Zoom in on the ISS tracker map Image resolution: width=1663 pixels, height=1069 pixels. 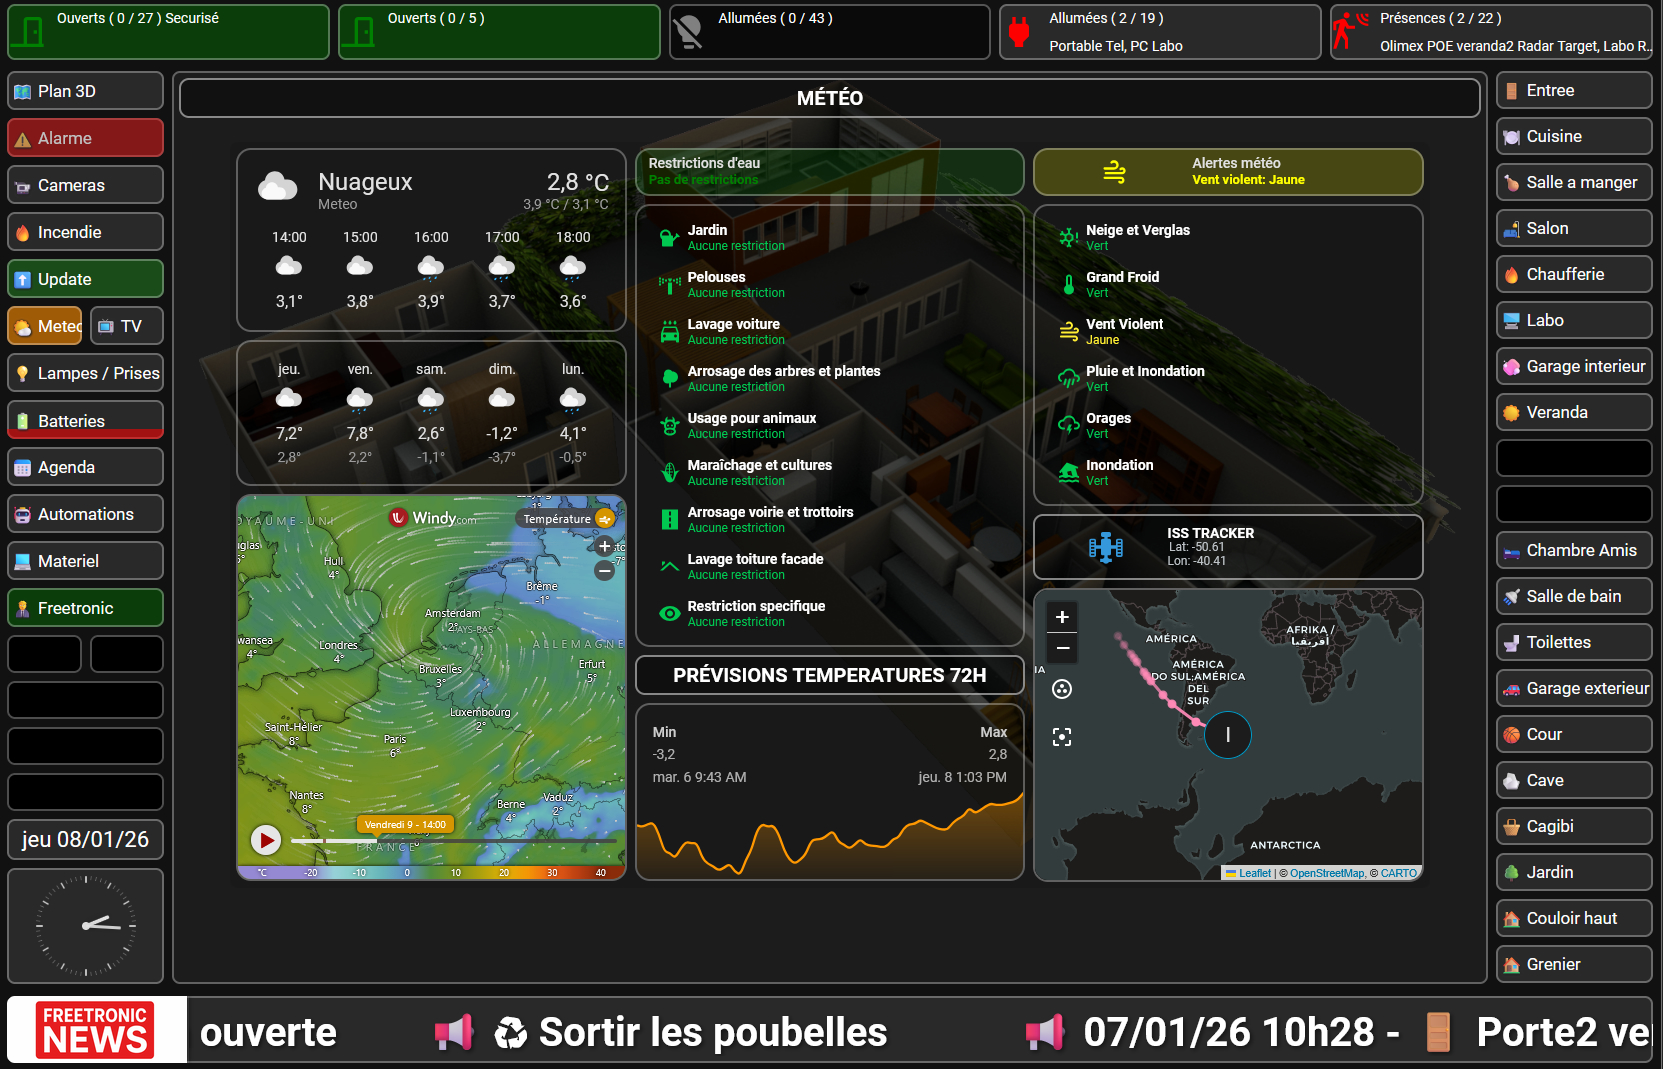[x=1062, y=617]
